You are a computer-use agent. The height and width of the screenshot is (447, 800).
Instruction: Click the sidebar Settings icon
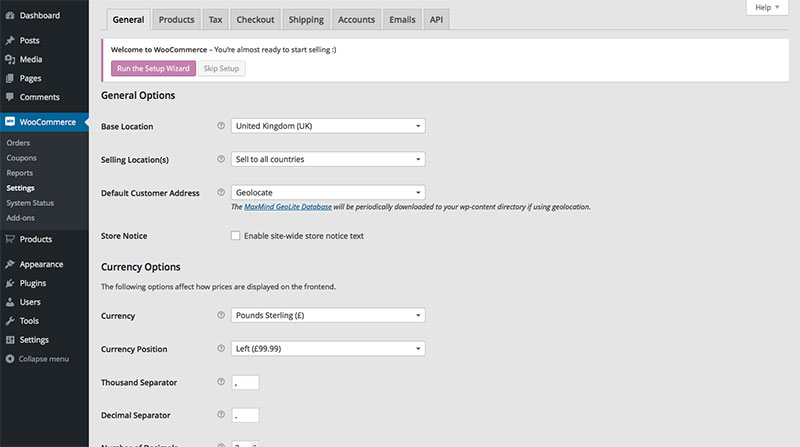point(10,339)
